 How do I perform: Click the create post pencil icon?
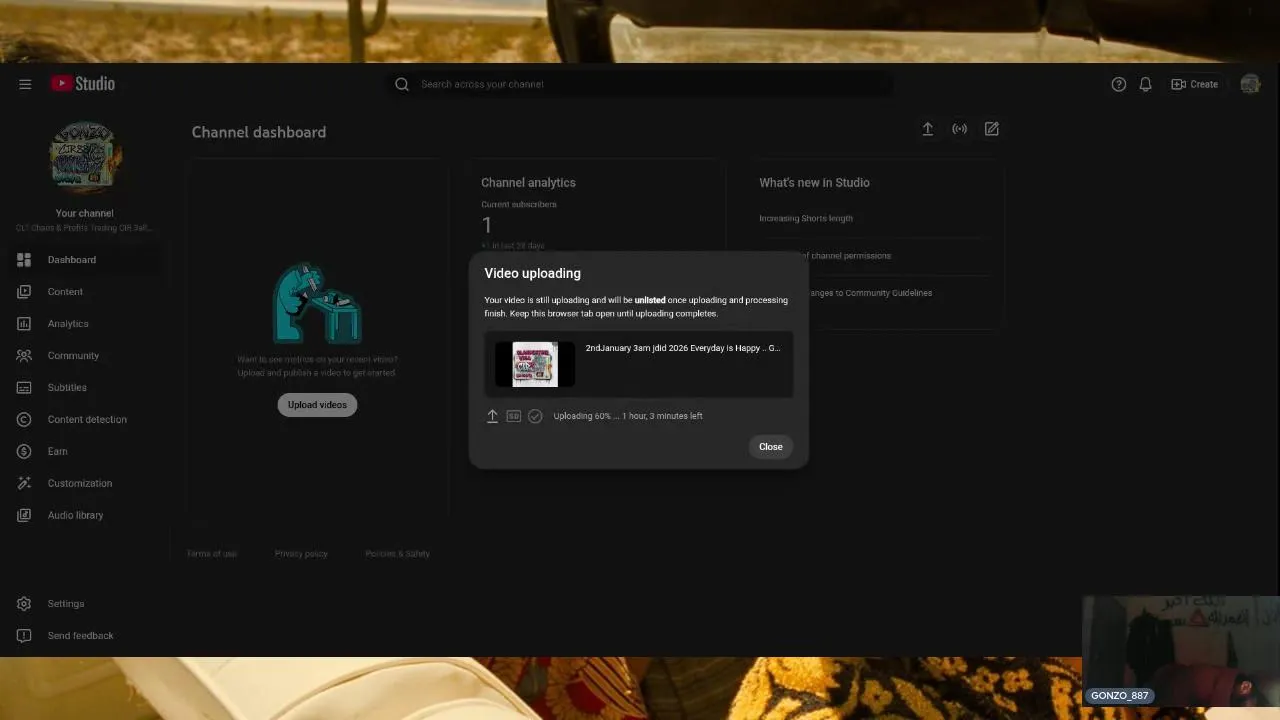click(x=992, y=129)
